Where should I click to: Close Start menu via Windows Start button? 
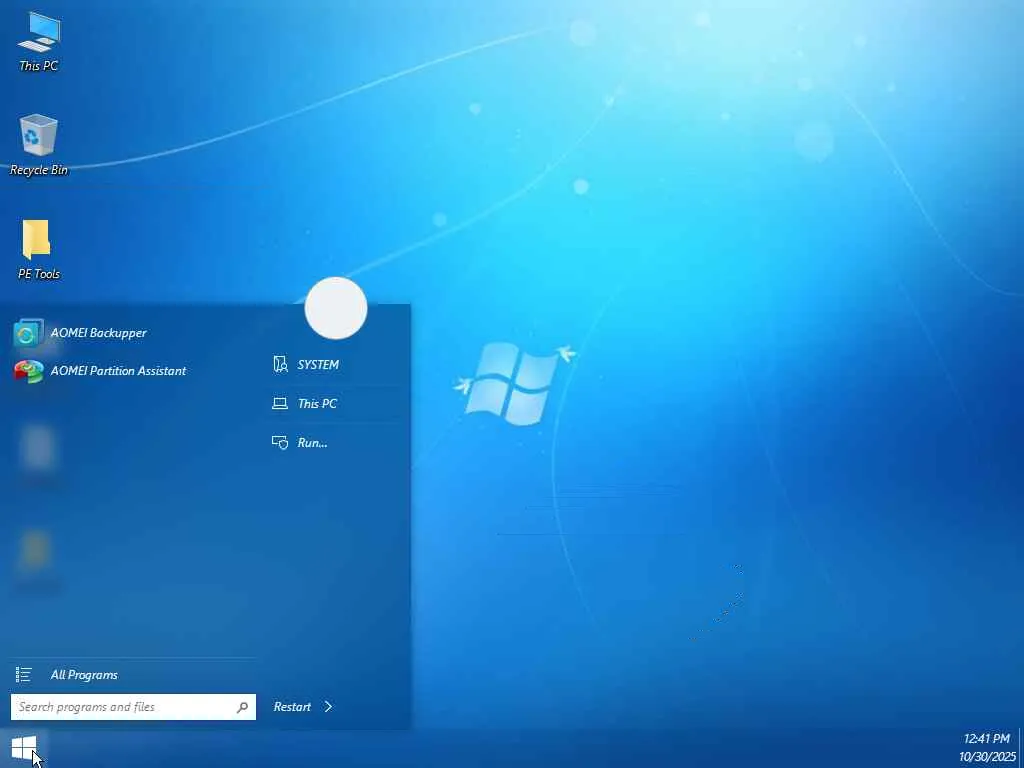[x=24, y=748]
